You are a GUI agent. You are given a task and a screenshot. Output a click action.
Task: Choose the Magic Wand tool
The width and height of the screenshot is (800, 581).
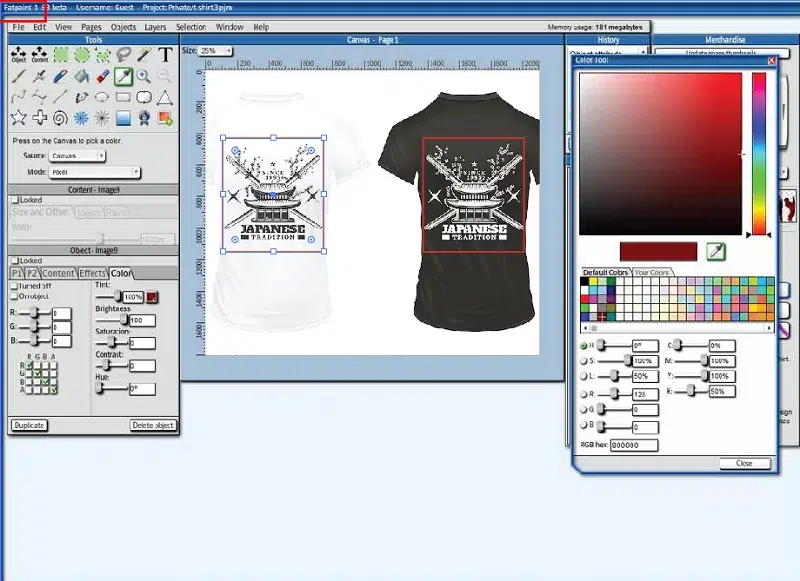144,54
